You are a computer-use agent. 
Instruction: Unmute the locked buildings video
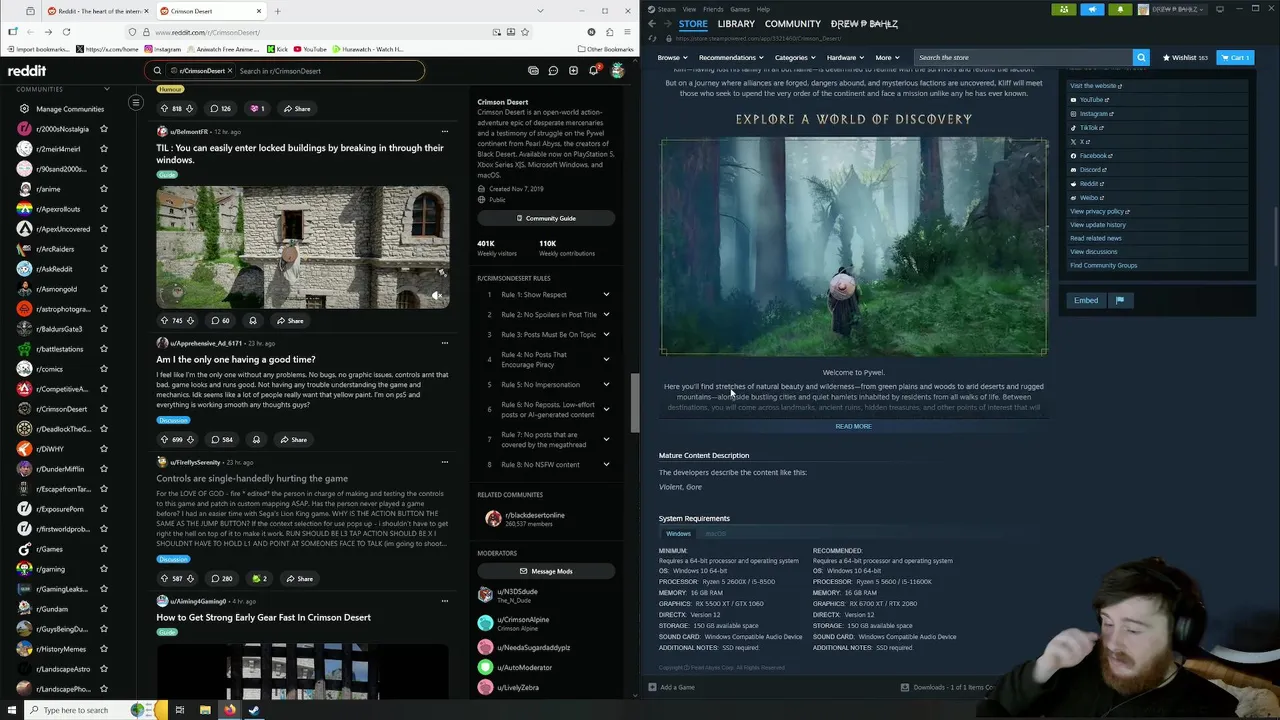click(437, 296)
